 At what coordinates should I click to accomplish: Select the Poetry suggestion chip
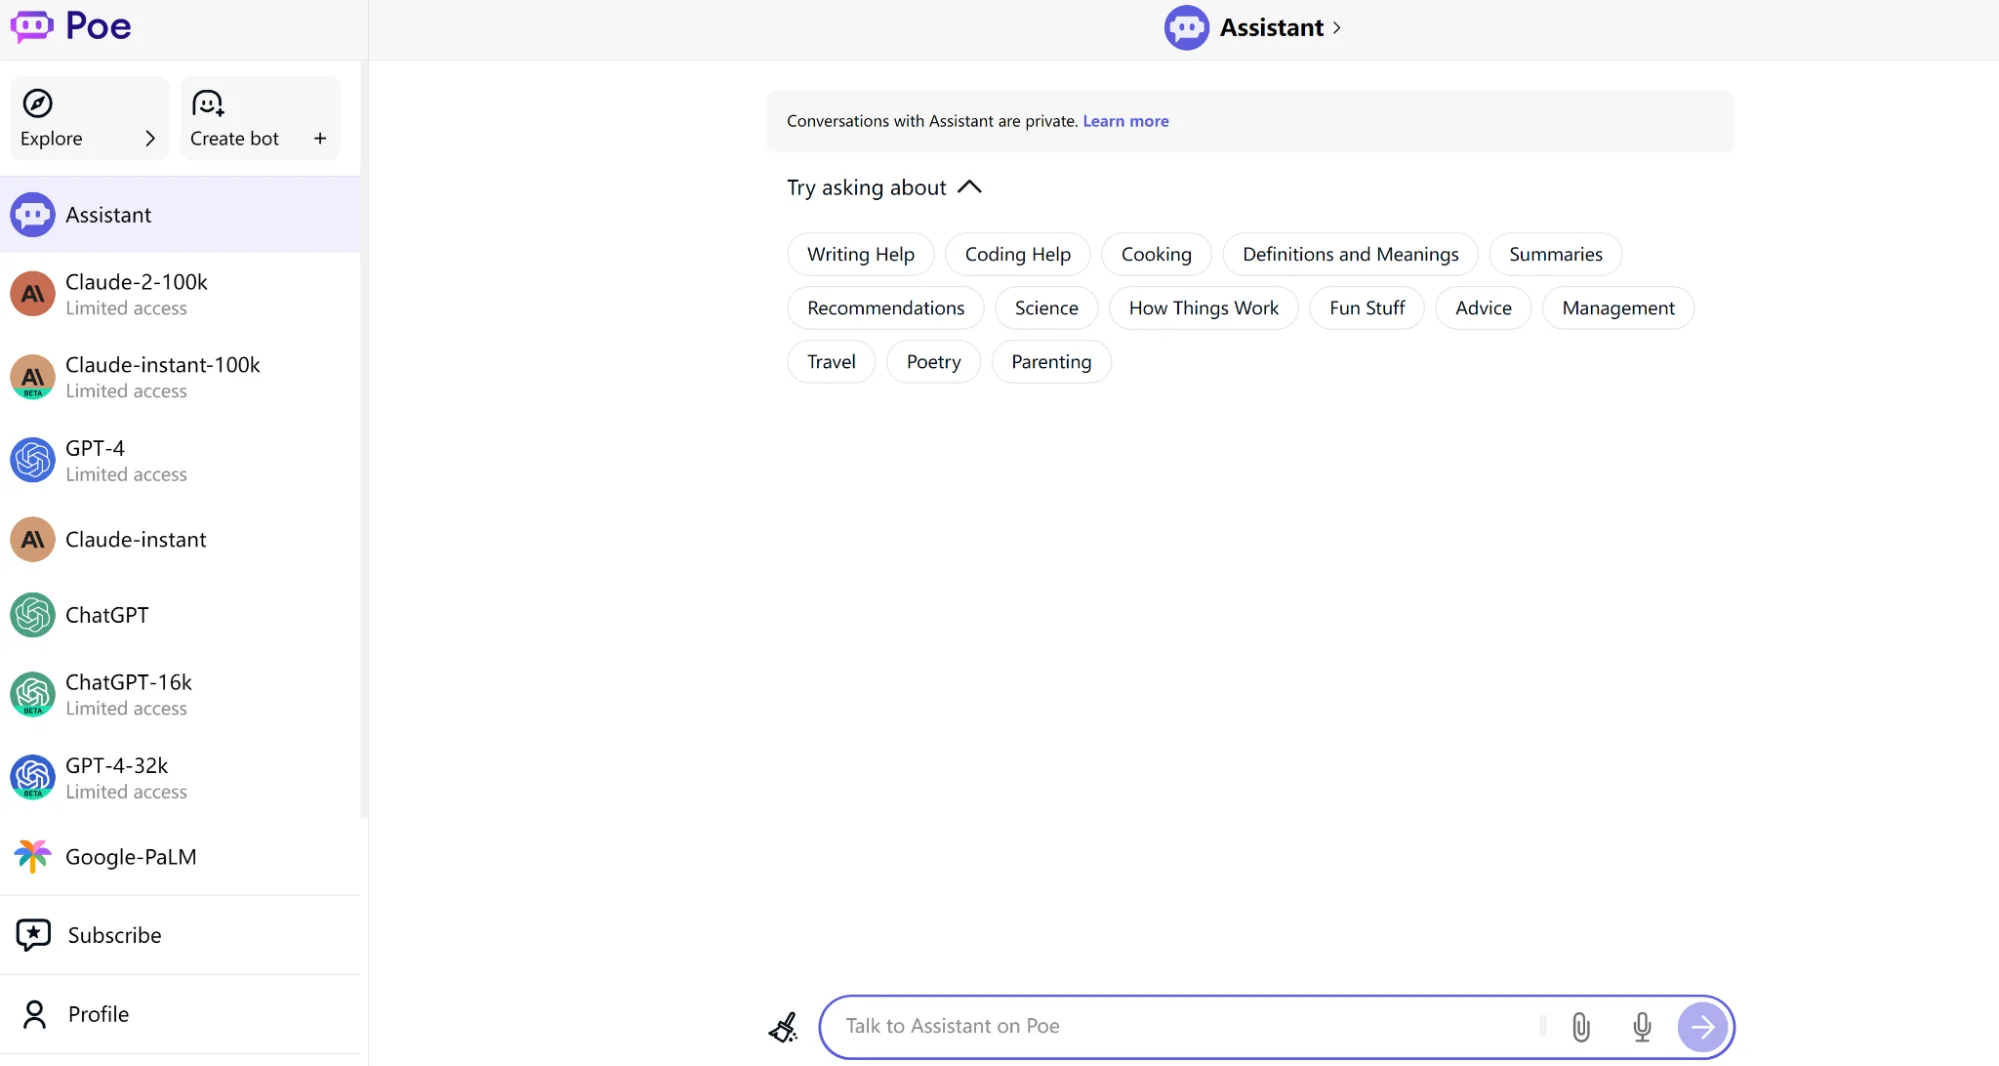tap(933, 362)
